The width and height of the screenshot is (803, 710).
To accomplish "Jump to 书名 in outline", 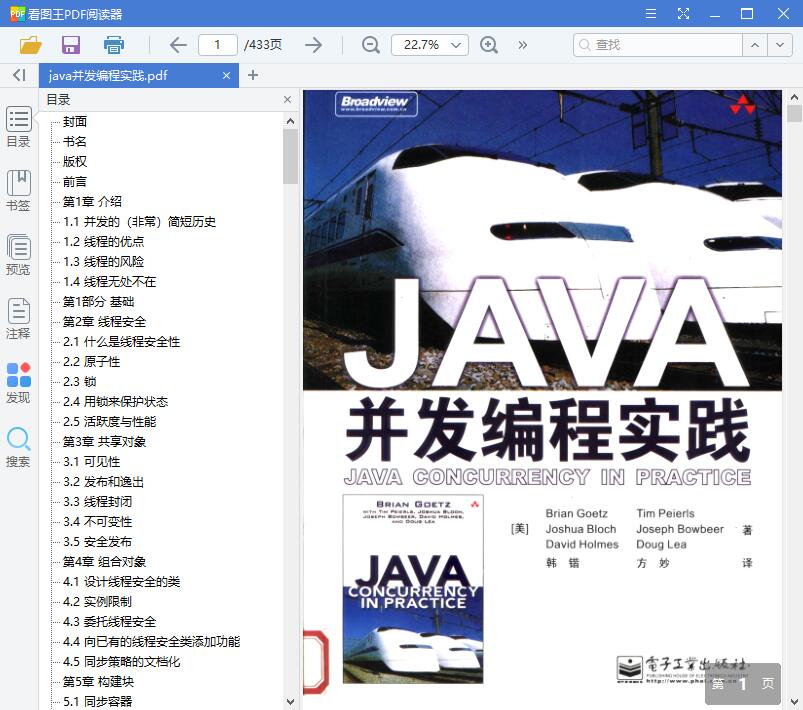I will point(75,142).
